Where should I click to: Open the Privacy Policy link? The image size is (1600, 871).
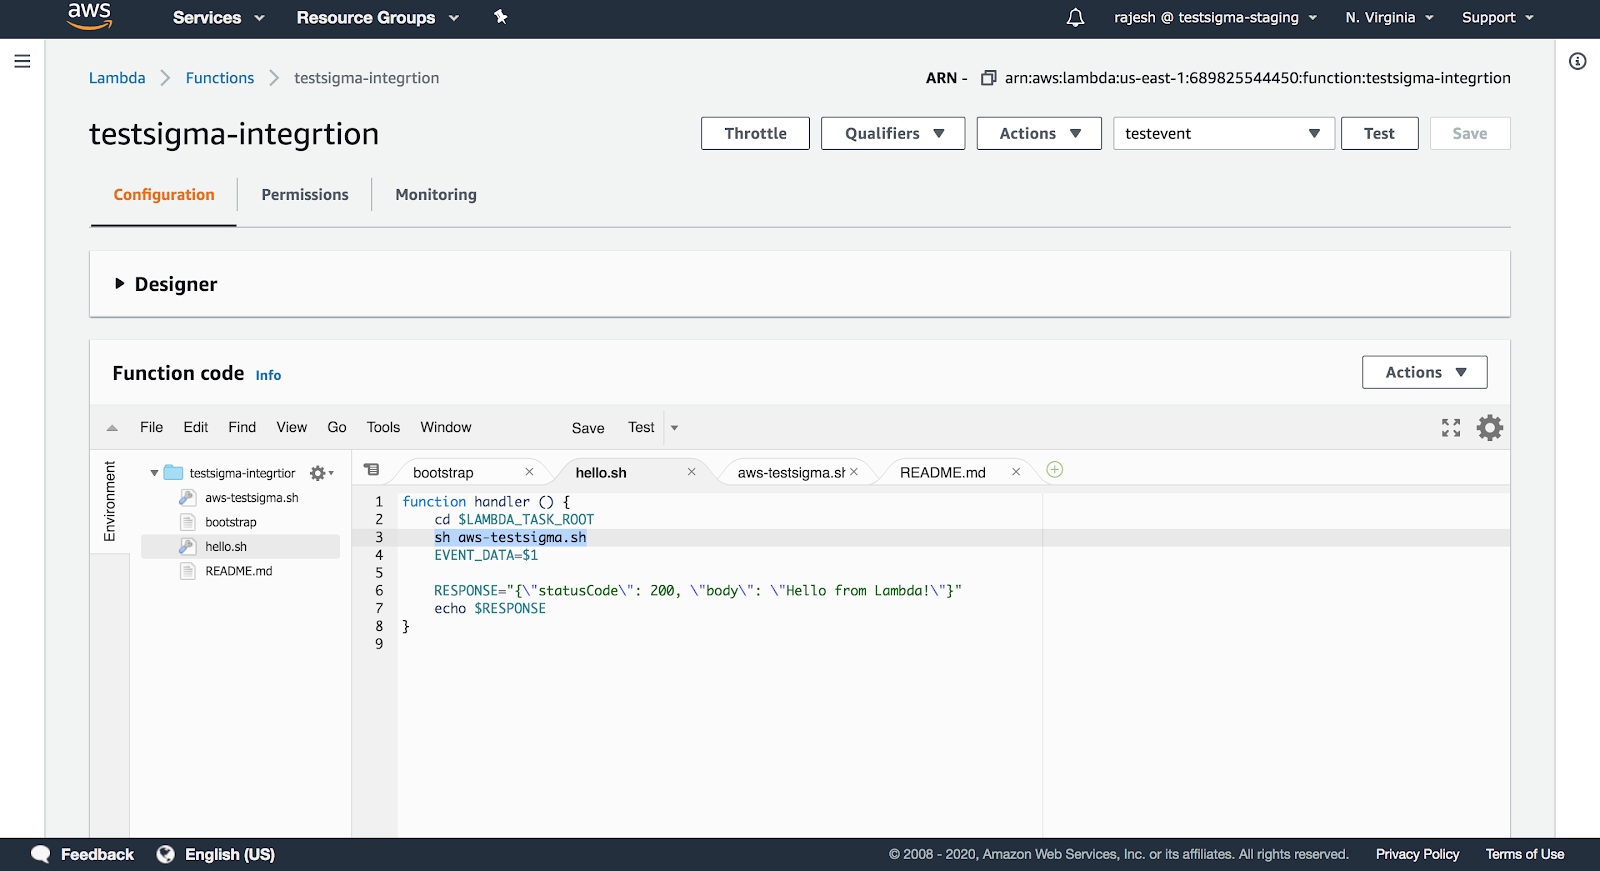[x=1417, y=854]
